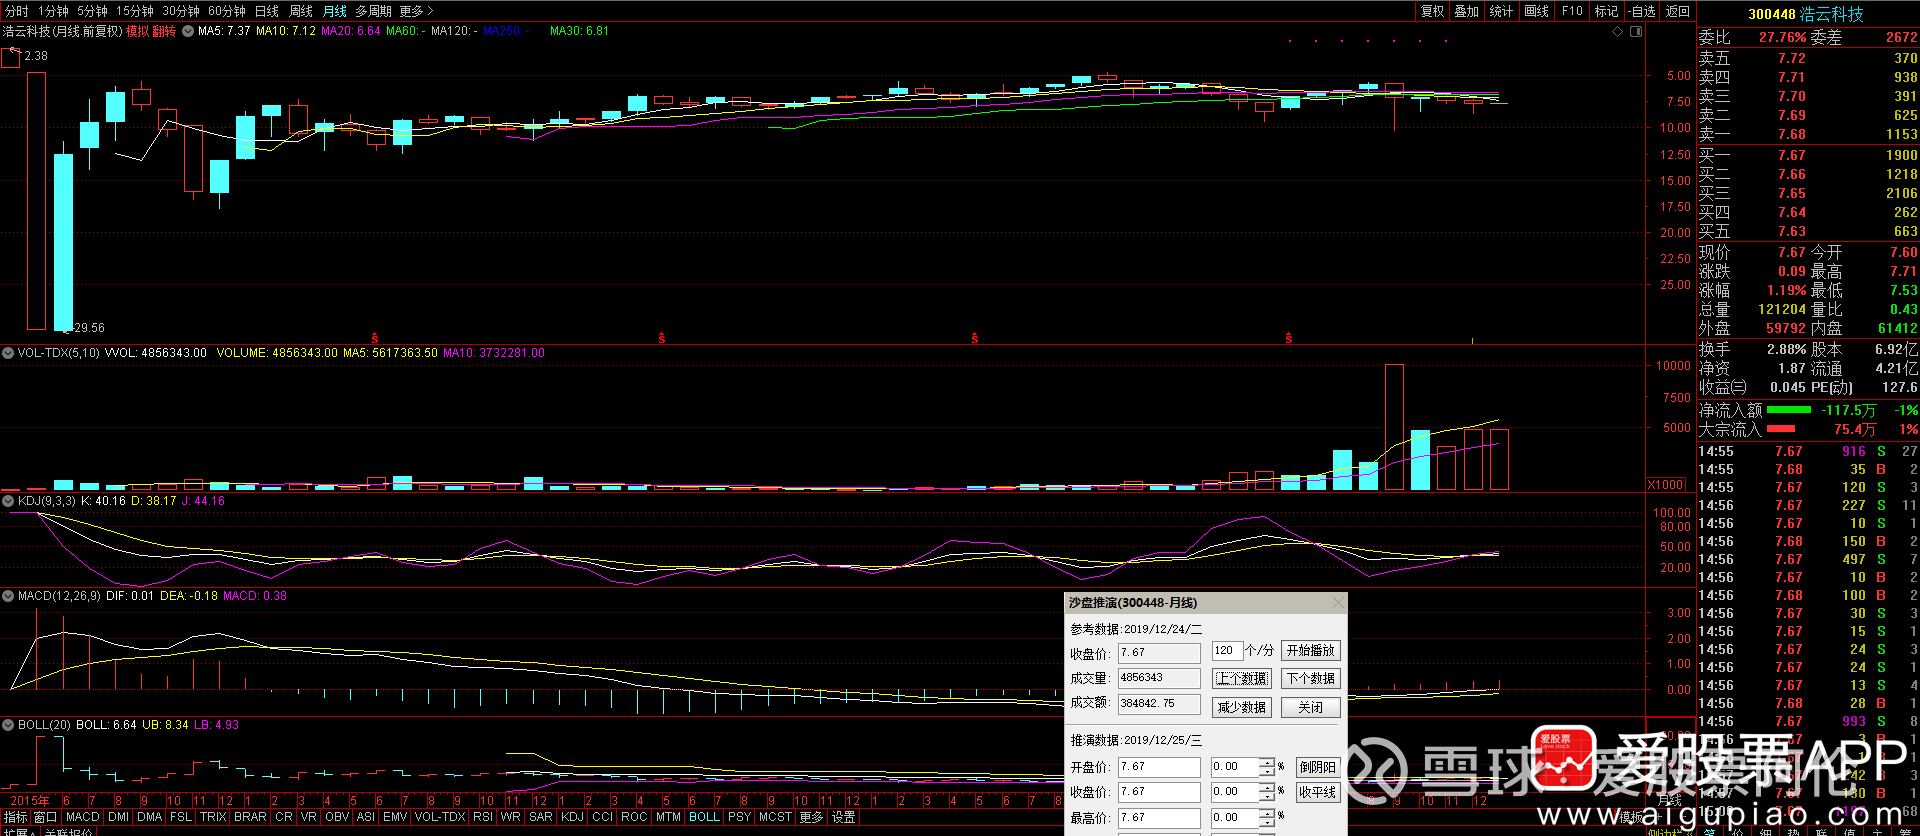
Task: Click the 窗口 tab at bottom-left
Action: pos(45,817)
